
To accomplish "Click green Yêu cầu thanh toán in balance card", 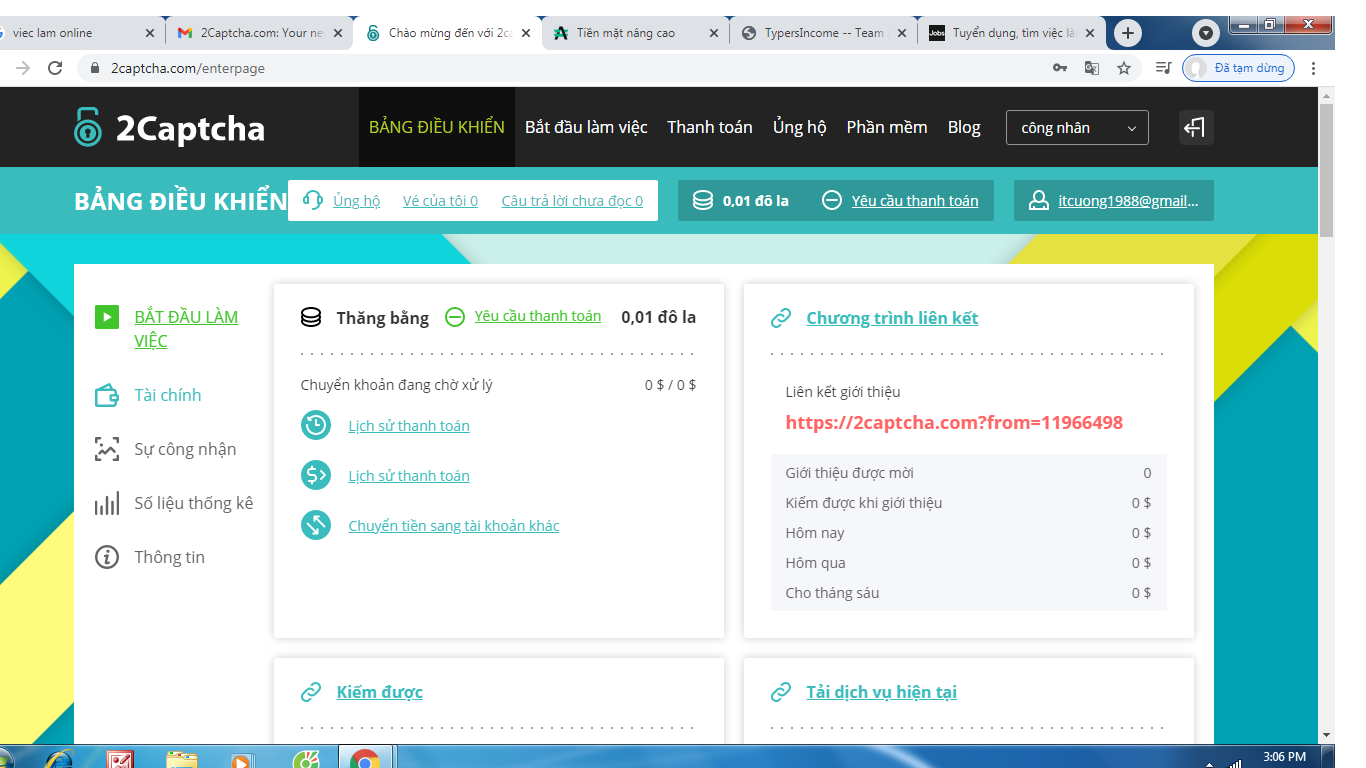I will pyautogui.click(x=538, y=316).
